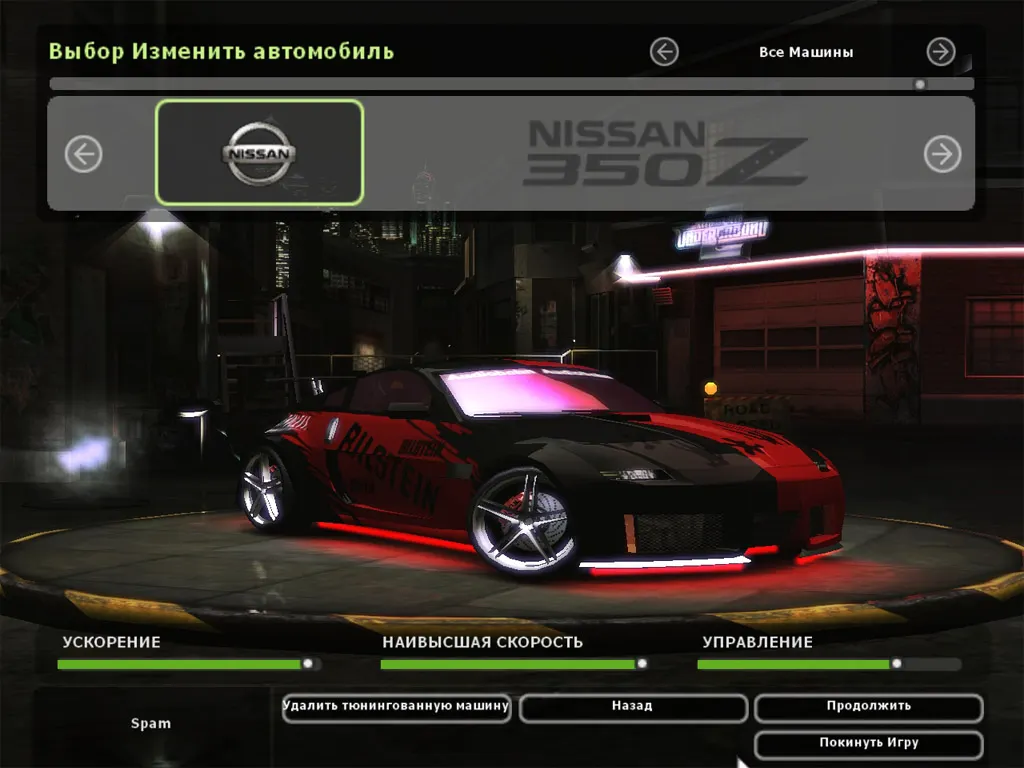1024x768 pixels.
Task: Click the НАИВЫСШАЯ СКОРОСТЬ label
Action: point(483,642)
